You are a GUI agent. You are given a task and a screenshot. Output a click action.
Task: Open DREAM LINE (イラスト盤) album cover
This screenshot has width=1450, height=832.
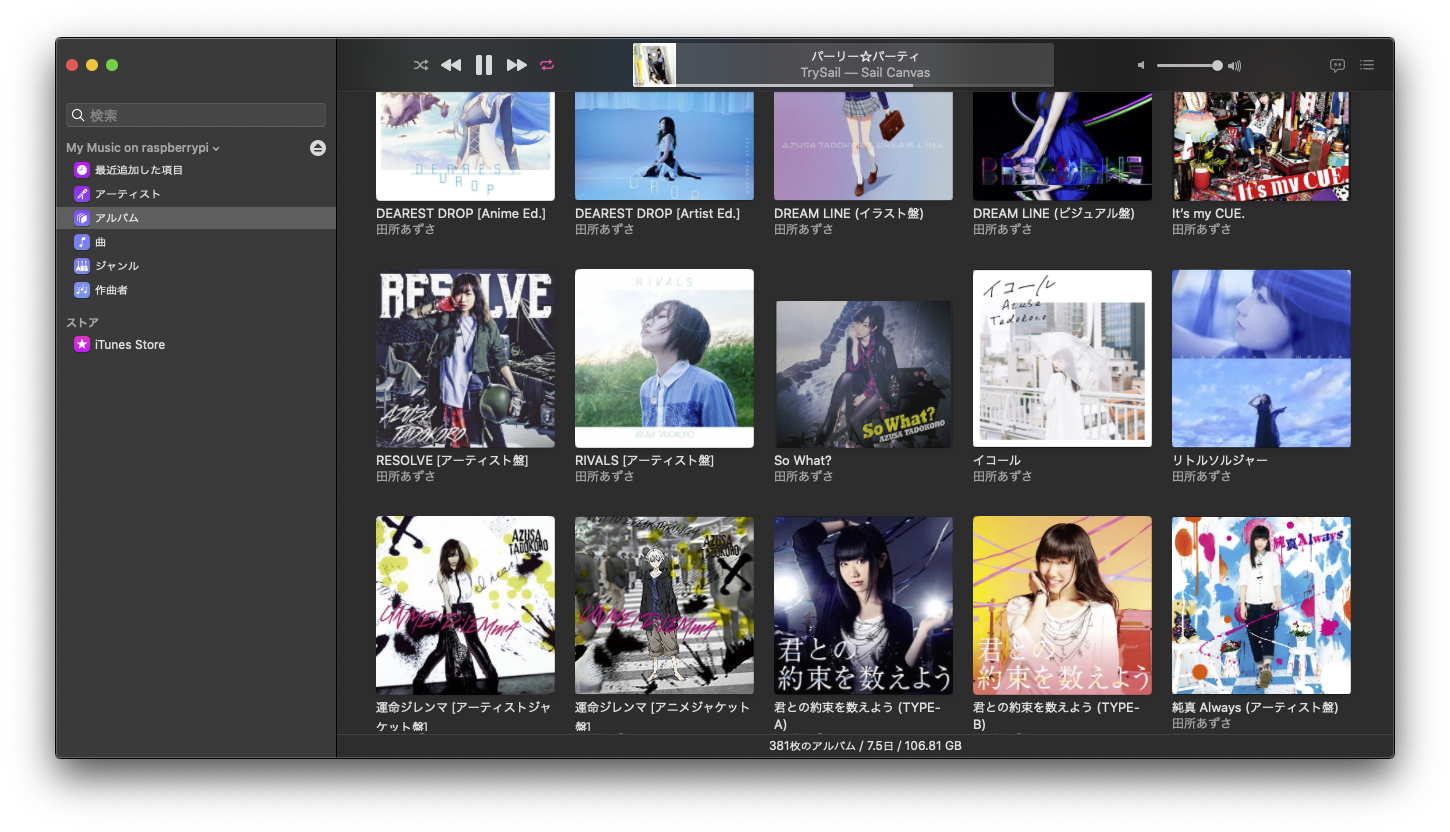[x=863, y=146]
